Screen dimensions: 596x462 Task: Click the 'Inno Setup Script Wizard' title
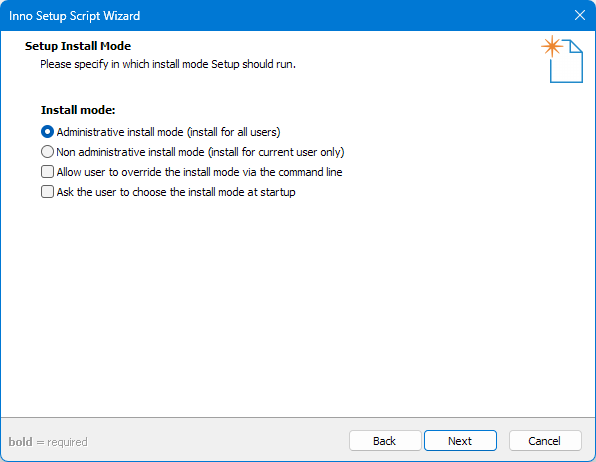coord(74,16)
